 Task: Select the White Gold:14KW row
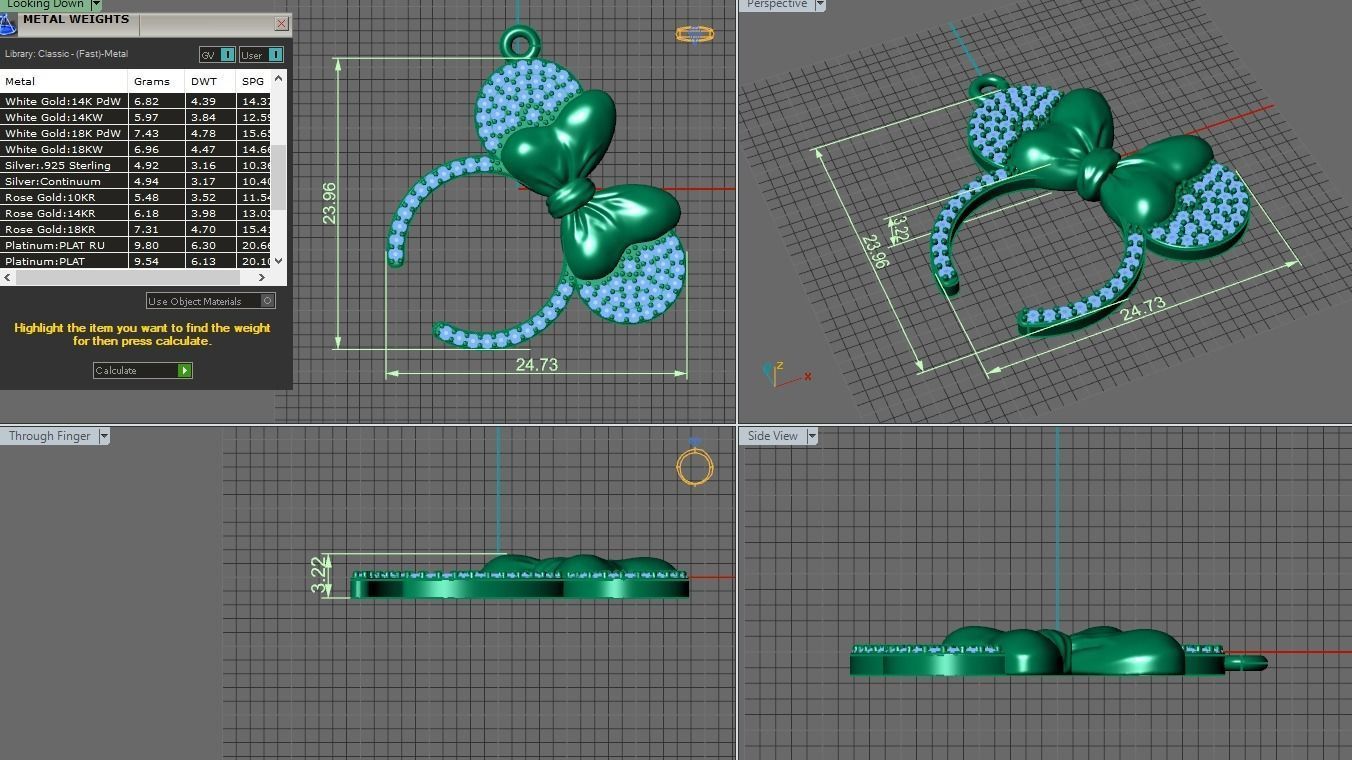point(135,117)
